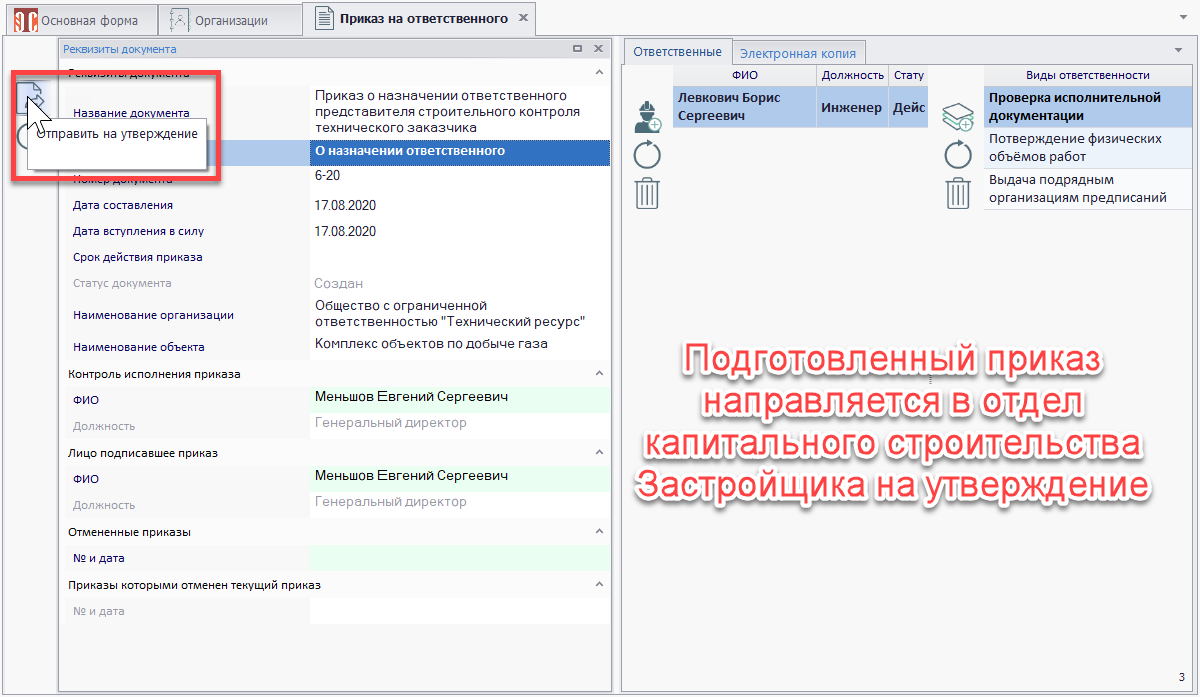Add a responsibility type with the stack-plus icon

tap(958, 117)
